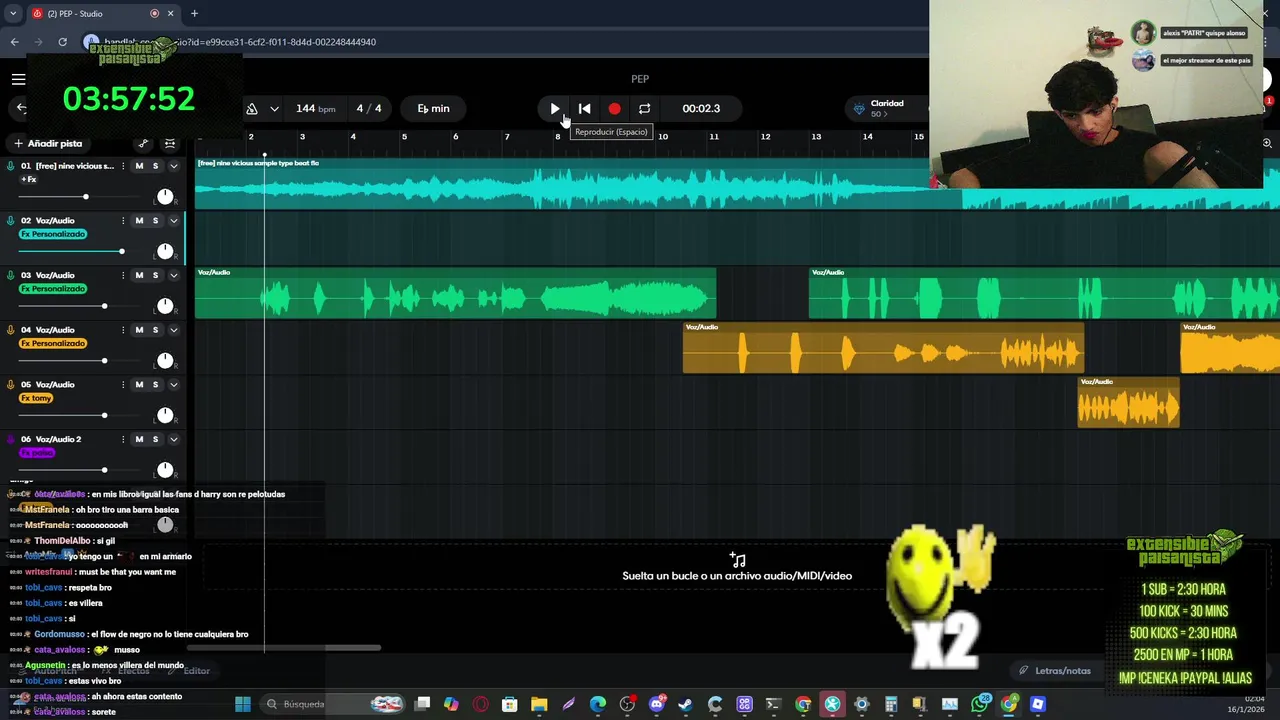The image size is (1280, 720).
Task: Adjust track 01 pan knob
Action: [x=165, y=196]
